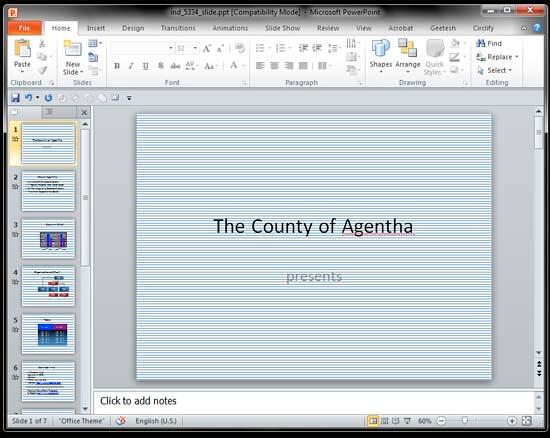Click the PowerPoint Help question mark icon

pos(537,28)
